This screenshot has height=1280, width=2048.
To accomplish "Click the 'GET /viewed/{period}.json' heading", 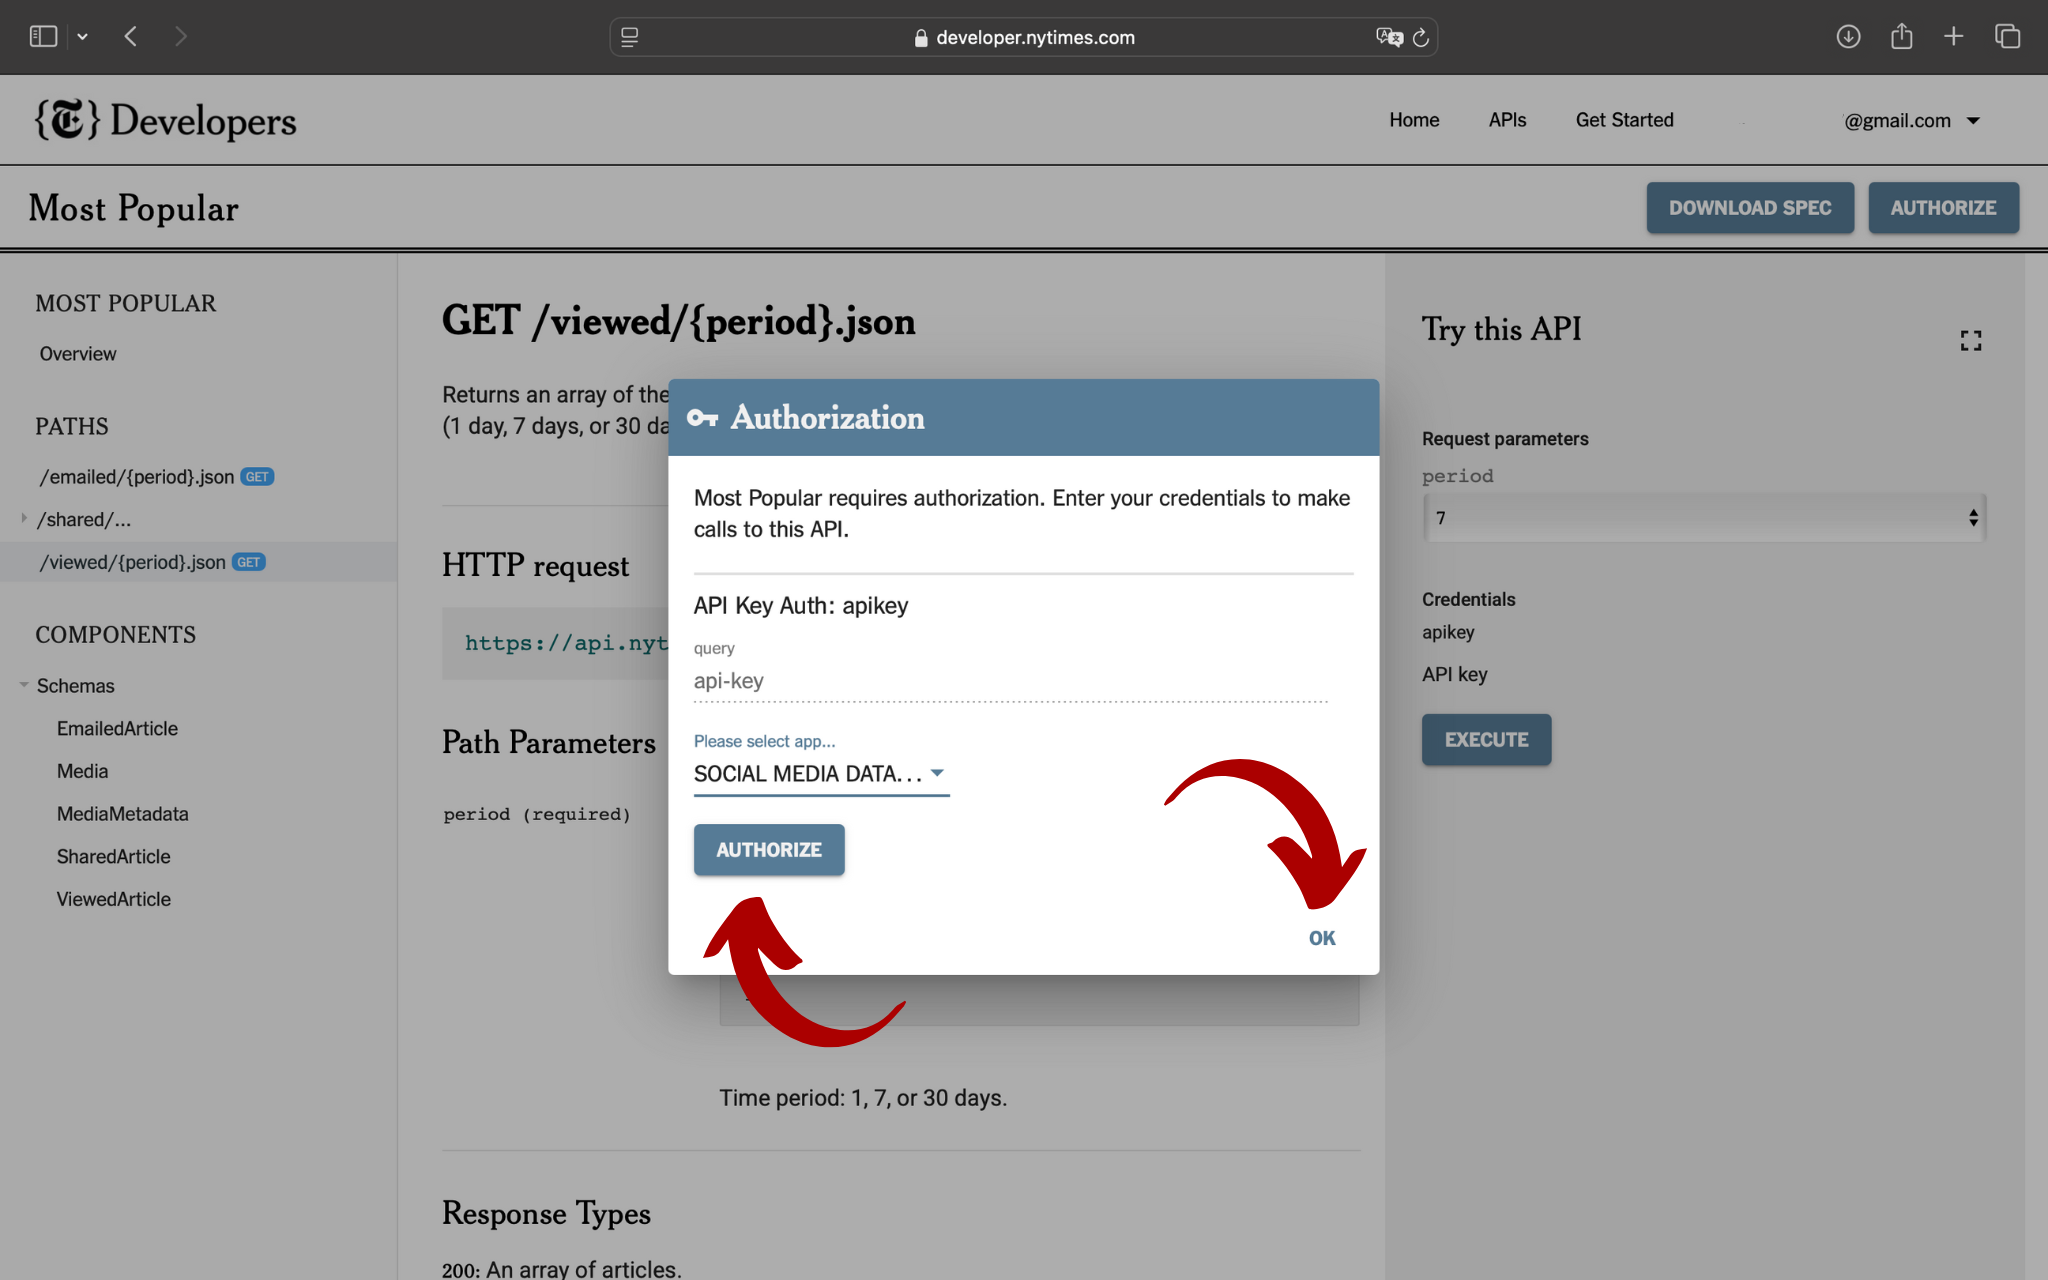I will tap(678, 321).
